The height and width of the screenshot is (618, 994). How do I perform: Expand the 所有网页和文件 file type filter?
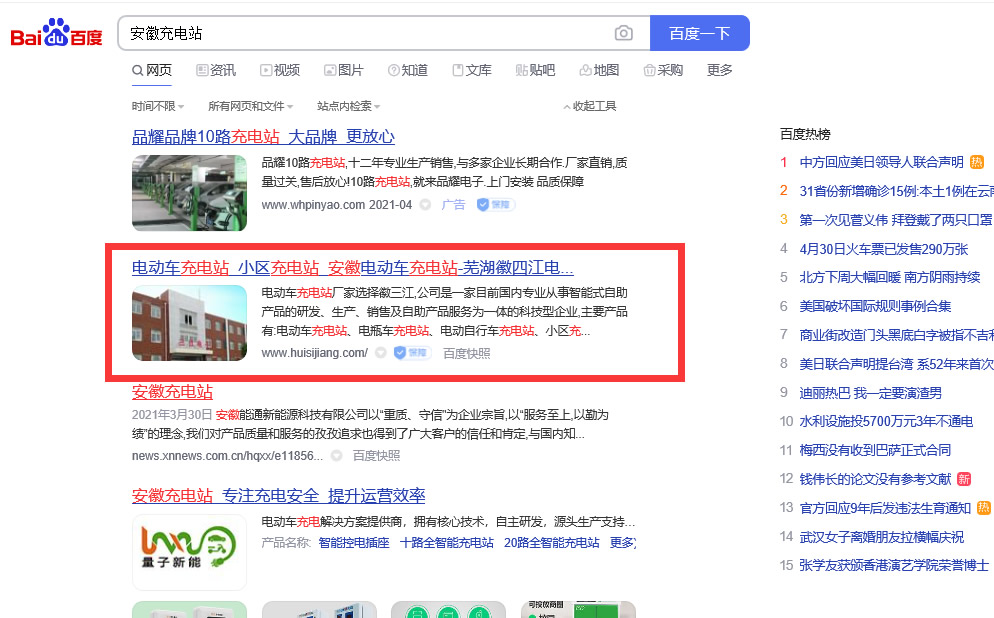coord(250,106)
